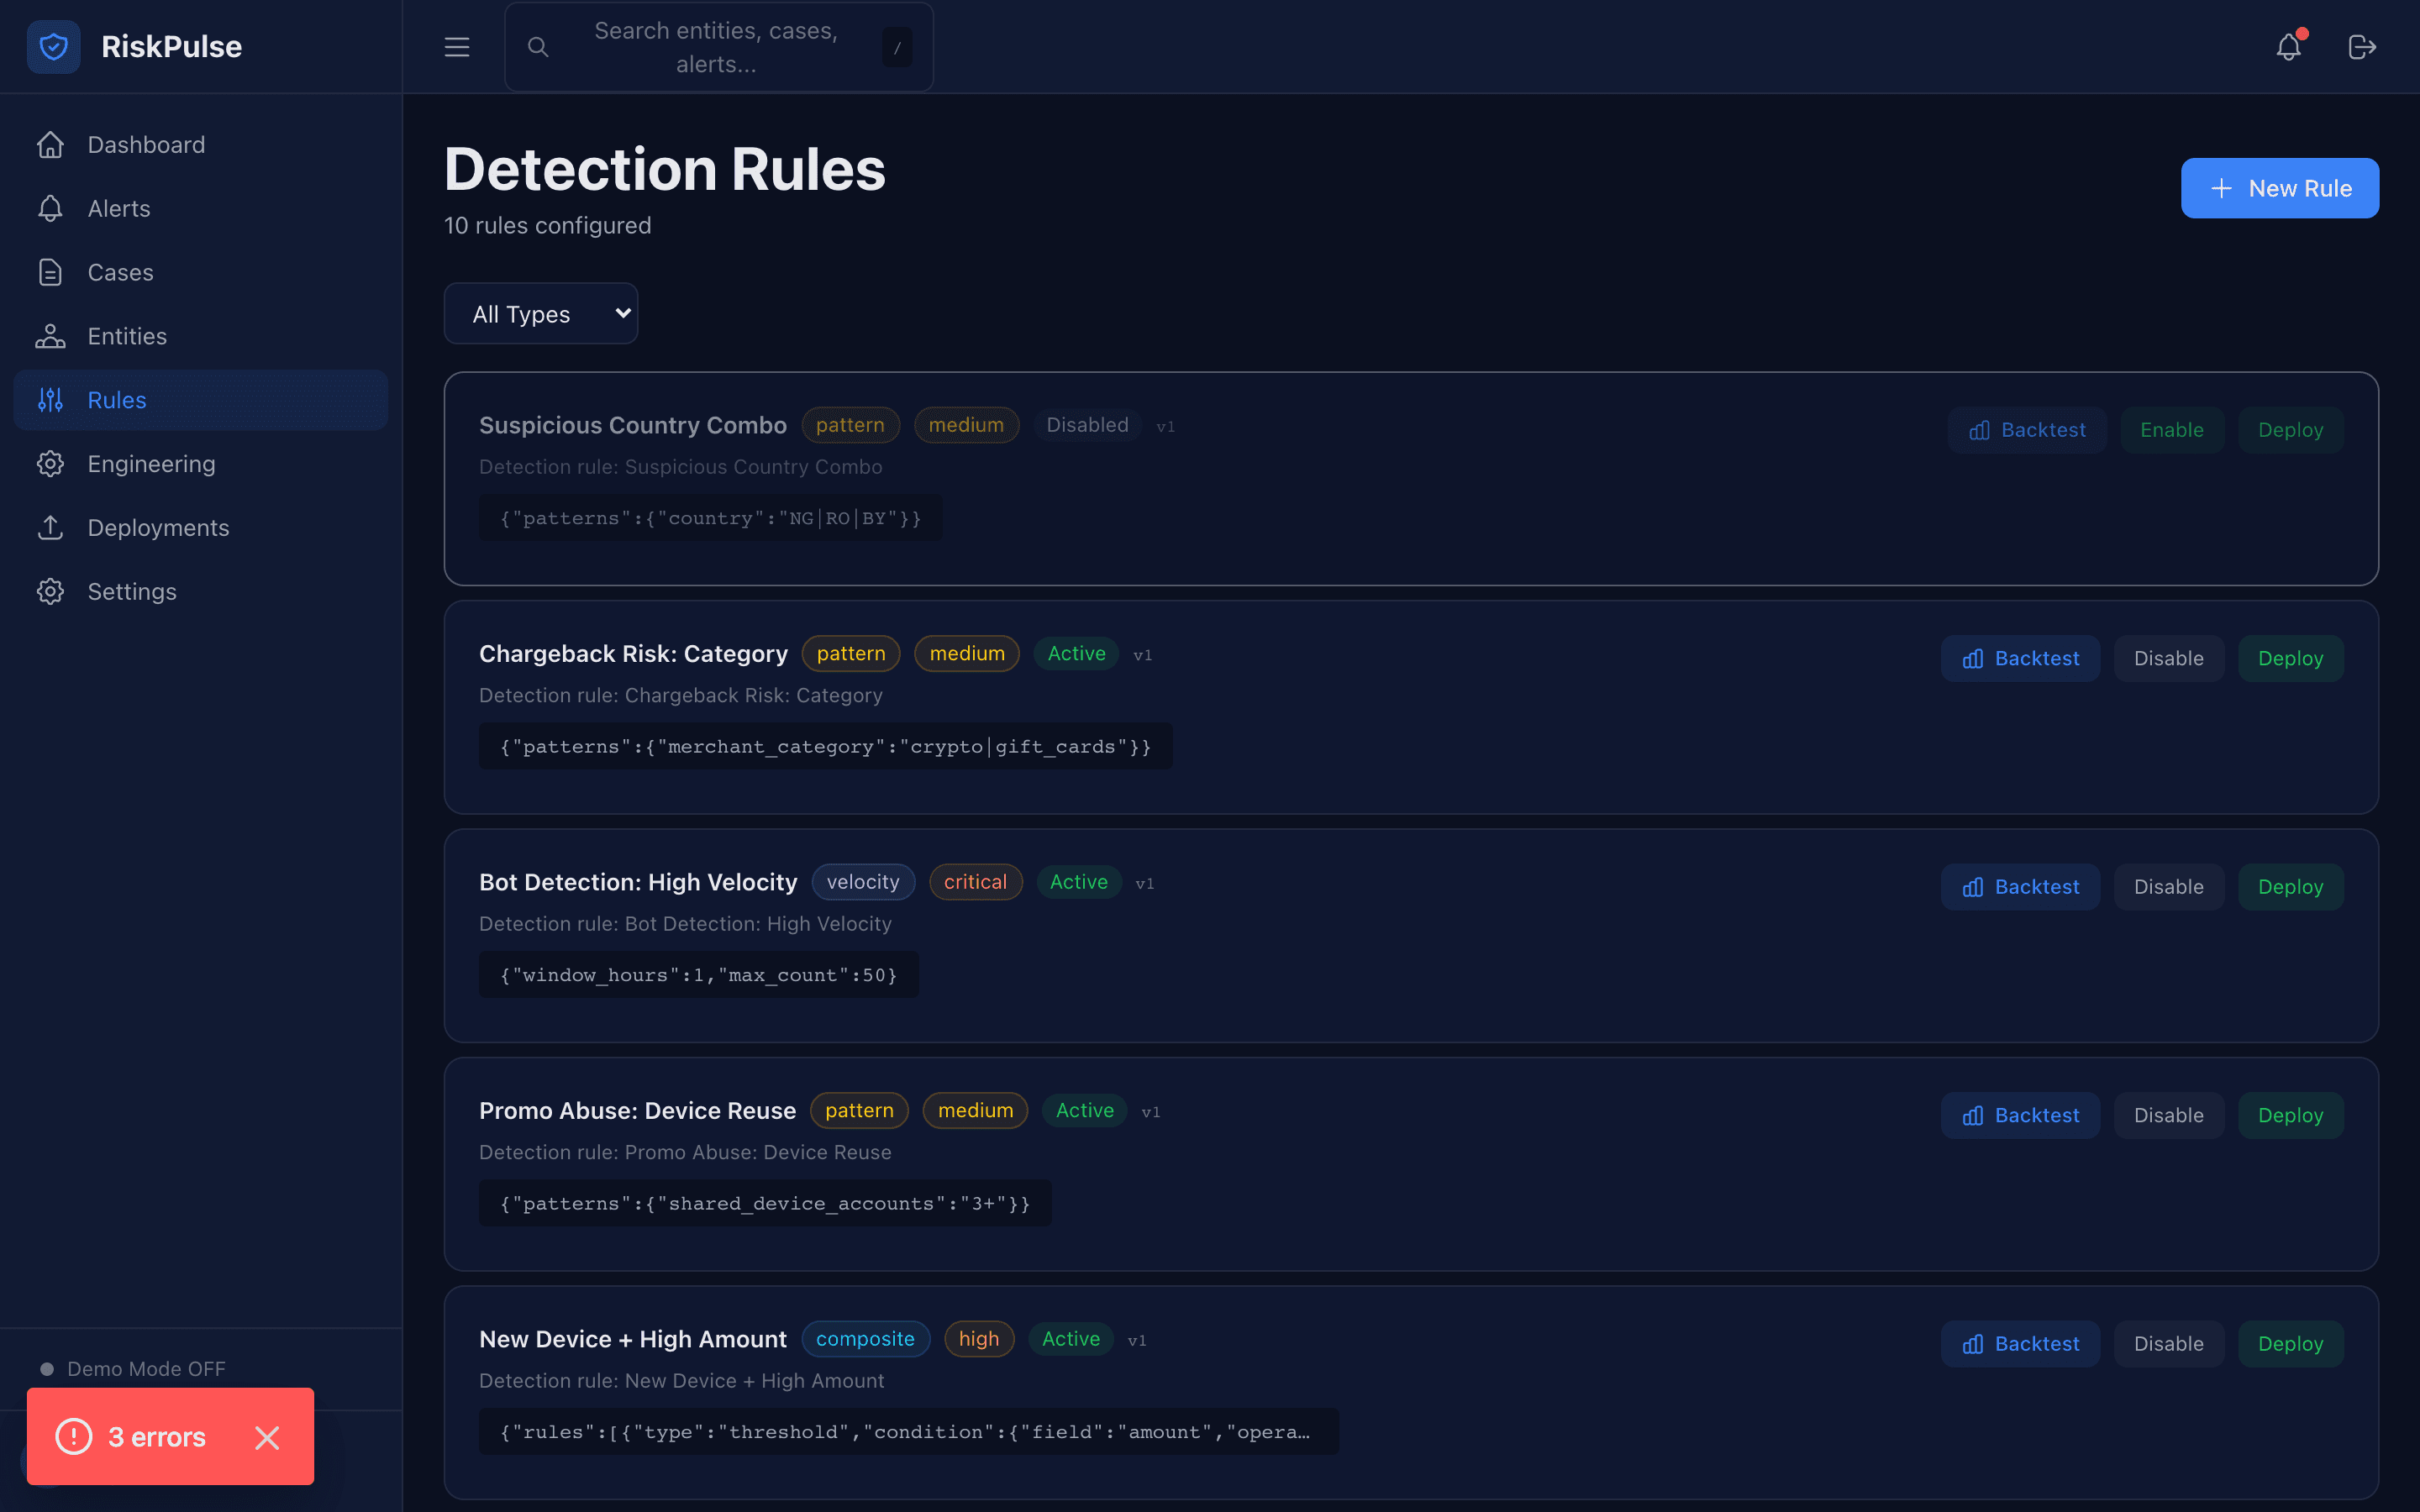Viewport: 2420px width, 1512px height.
Task: Deploy Suspicious Country Combo rule
Action: point(2290,430)
